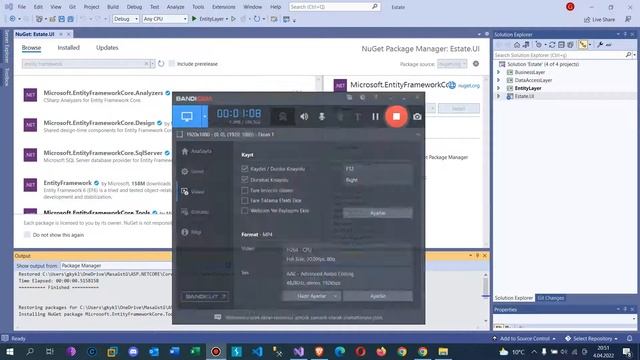Viewport: 640px width, 360px height.
Task: Toggle Duraklat Kısayolu checkbox
Action: click(x=244, y=180)
